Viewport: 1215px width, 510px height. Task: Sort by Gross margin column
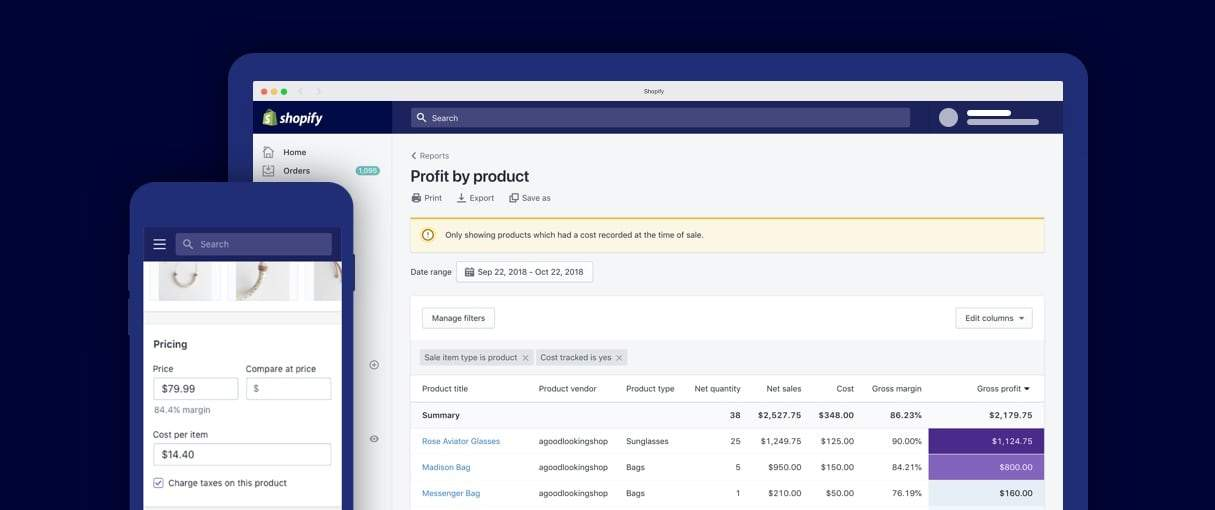(x=897, y=389)
